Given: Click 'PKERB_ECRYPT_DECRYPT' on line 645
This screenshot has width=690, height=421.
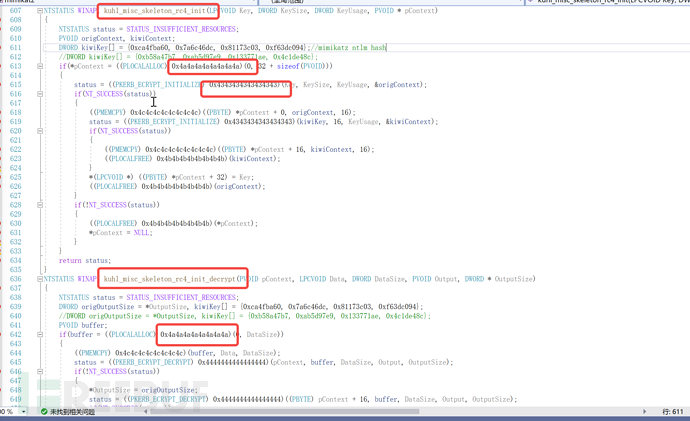Looking at the screenshot, I should click(x=153, y=362).
